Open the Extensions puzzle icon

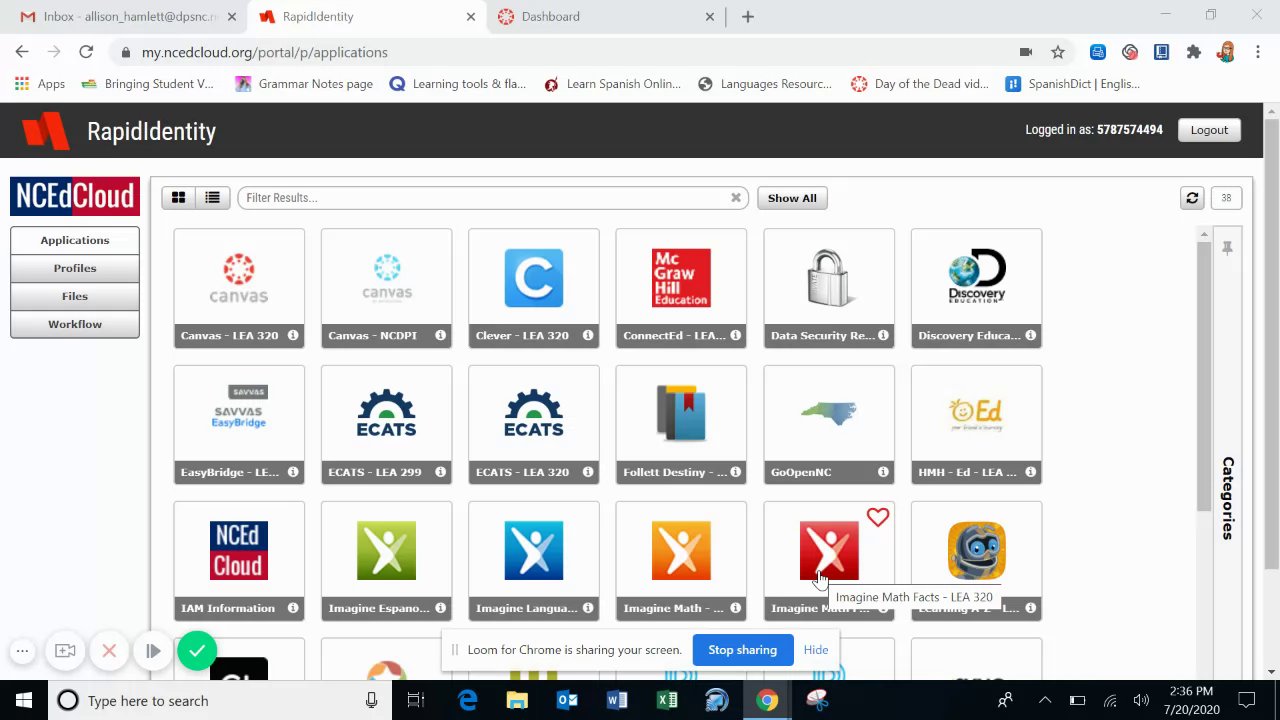(1193, 52)
